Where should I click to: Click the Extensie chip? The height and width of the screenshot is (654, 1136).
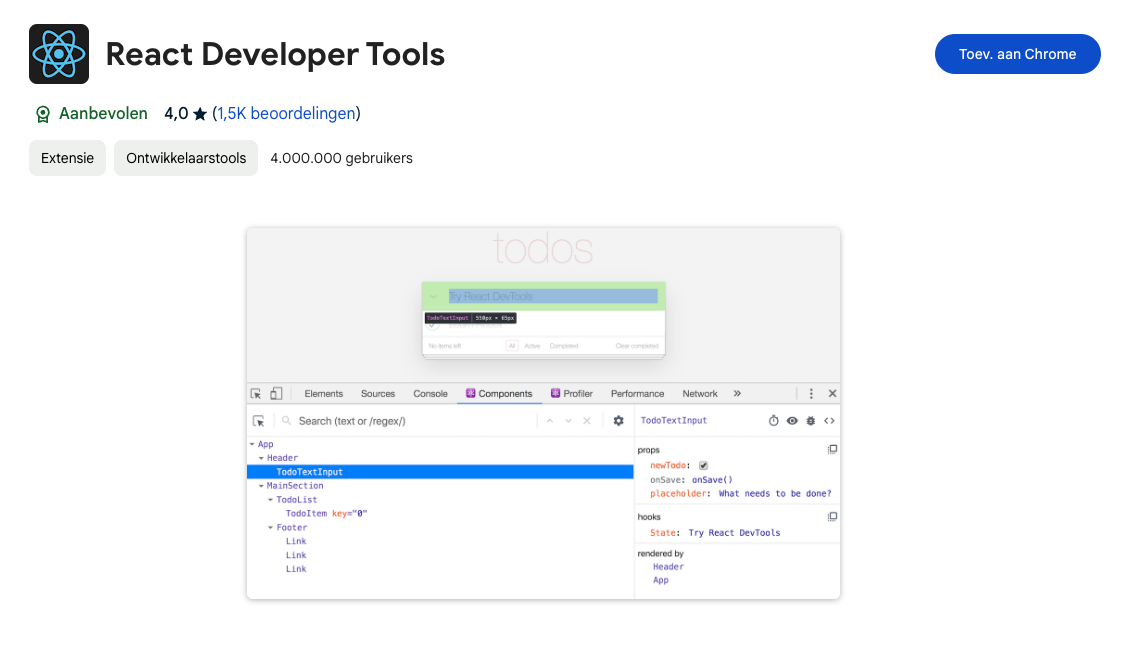click(67, 158)
